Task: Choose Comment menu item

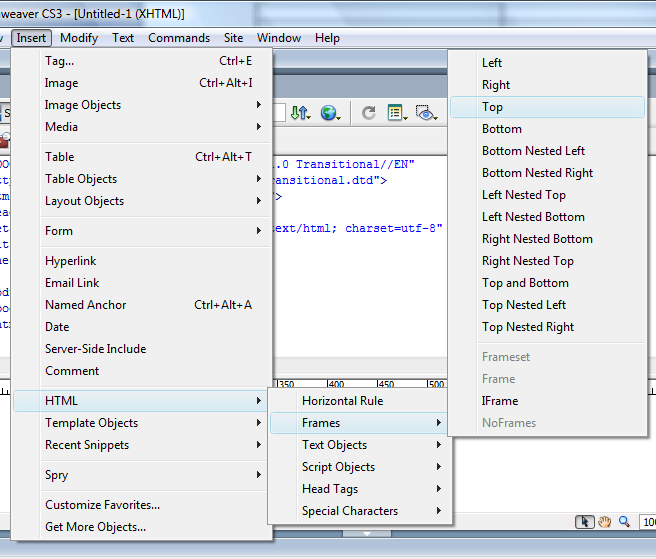Action: click(x=142, y=371)
